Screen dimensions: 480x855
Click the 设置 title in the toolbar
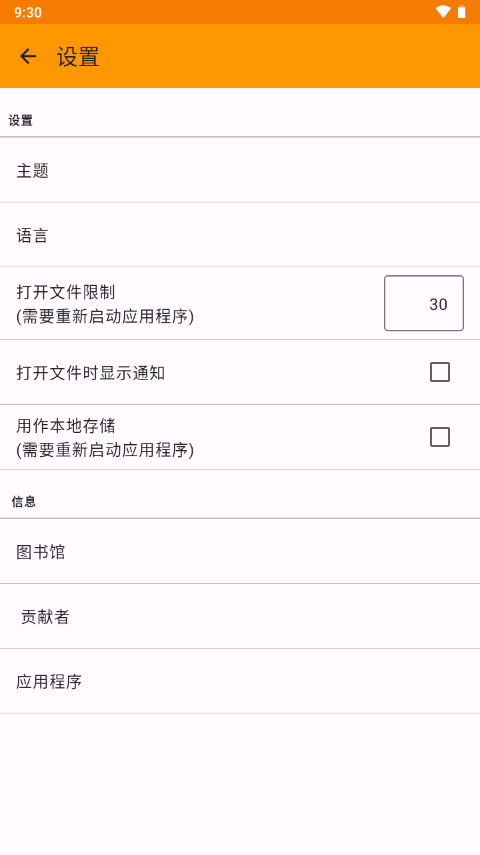[x=78, y=57]
